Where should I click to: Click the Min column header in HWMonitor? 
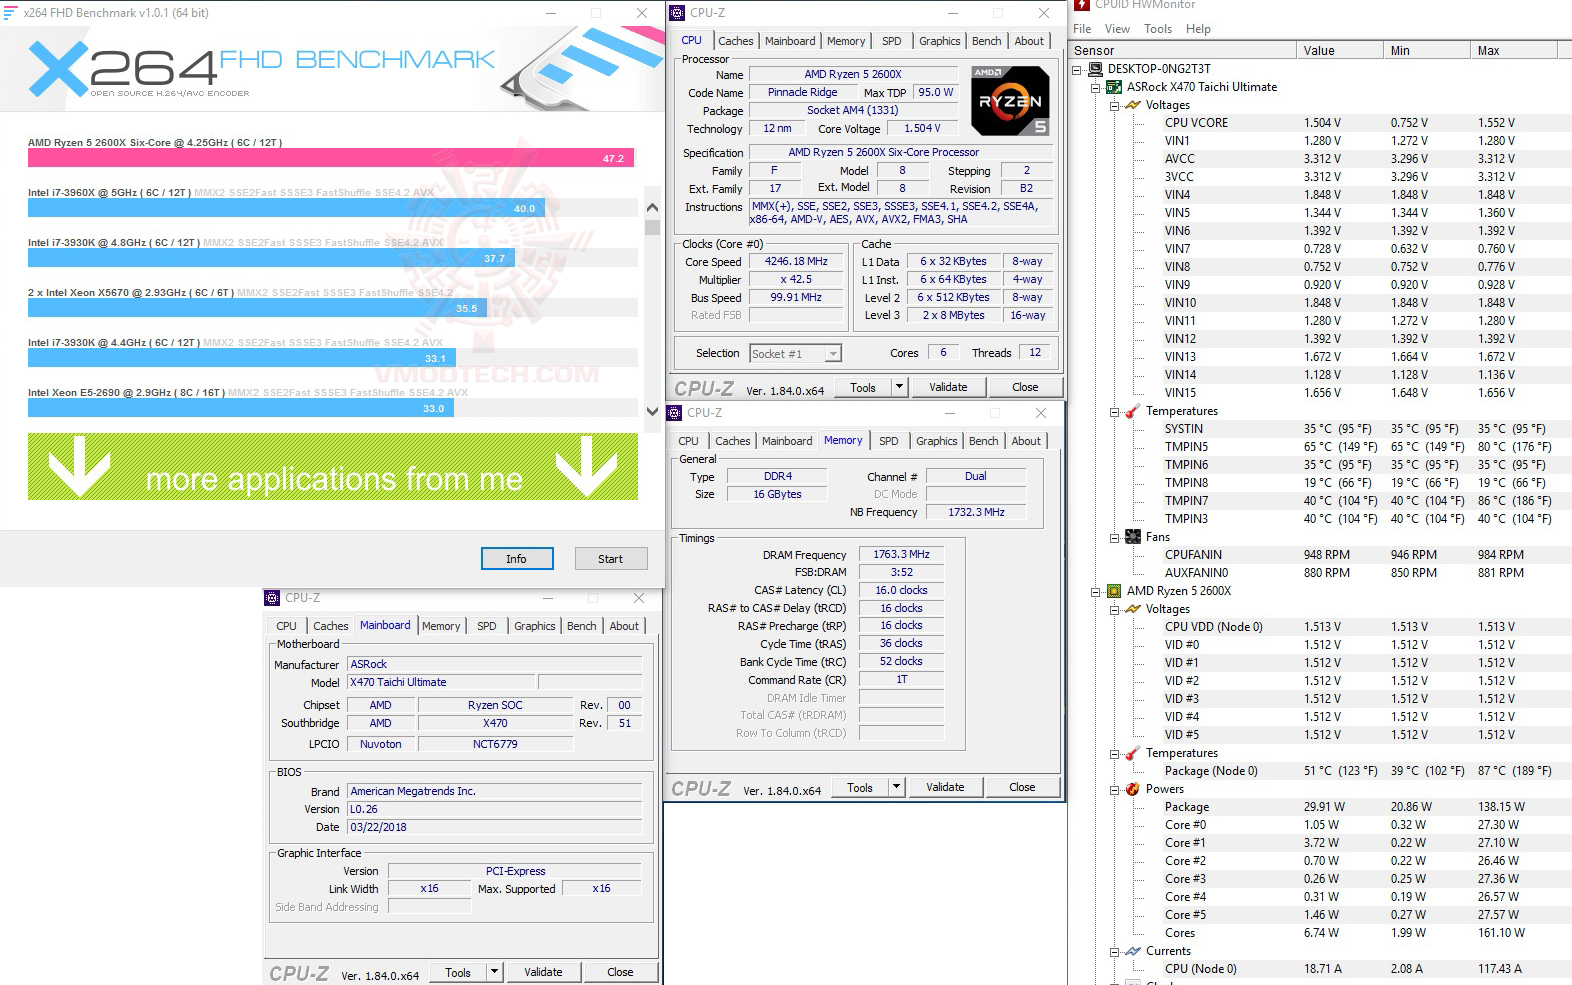[x=1428, y=50]
